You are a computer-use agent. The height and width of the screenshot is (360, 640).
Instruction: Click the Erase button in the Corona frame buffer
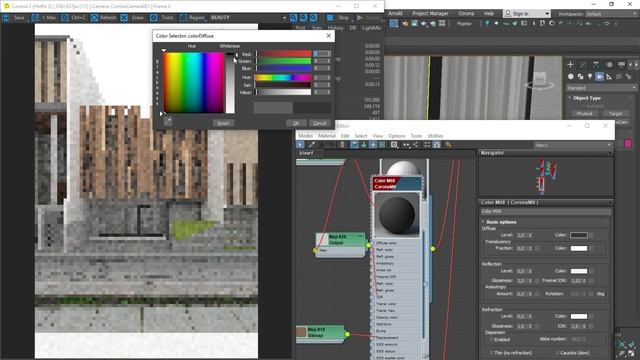133,18
